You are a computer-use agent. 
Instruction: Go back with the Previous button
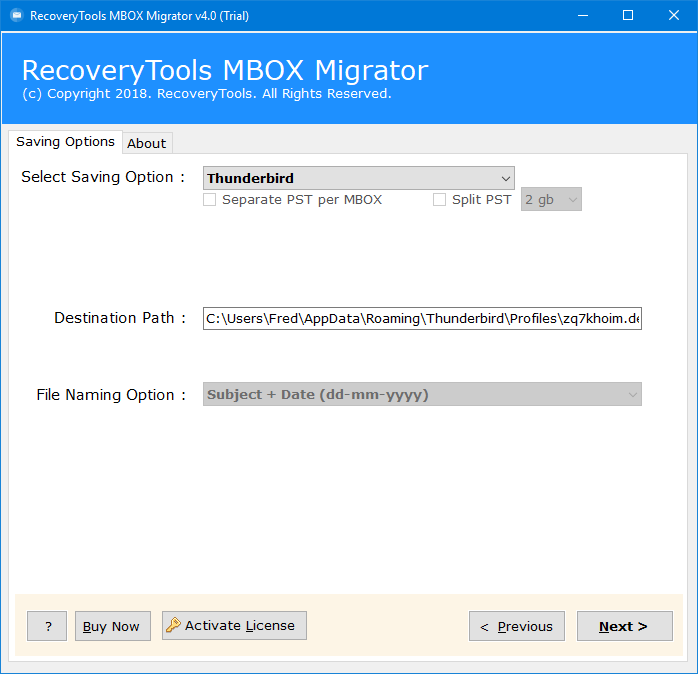(517, 626)
